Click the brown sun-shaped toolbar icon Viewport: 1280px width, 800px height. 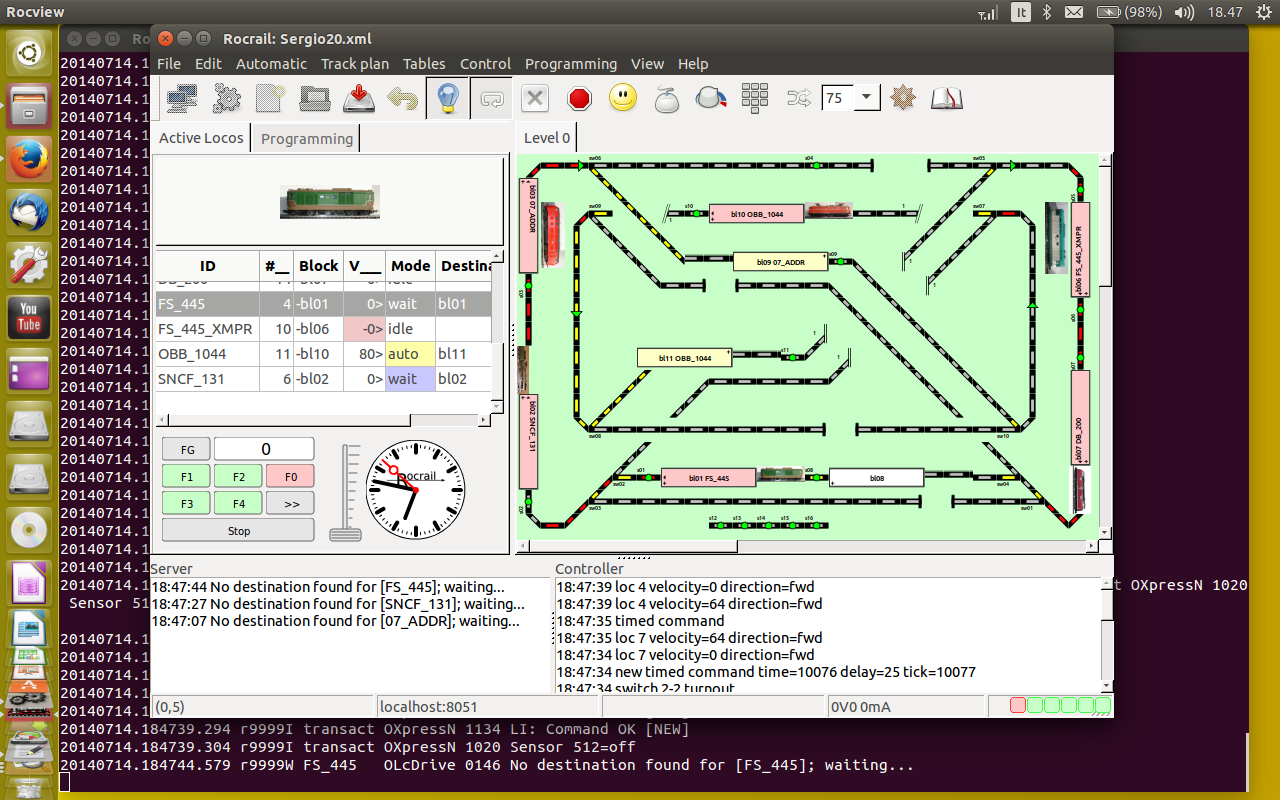coord(903,98)
